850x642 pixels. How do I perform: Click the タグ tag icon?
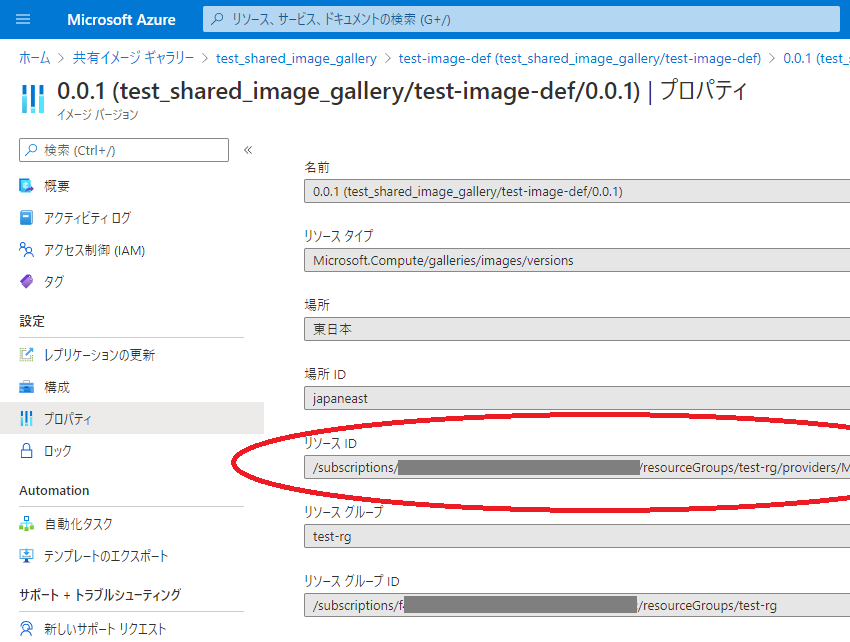click(26, 281)
